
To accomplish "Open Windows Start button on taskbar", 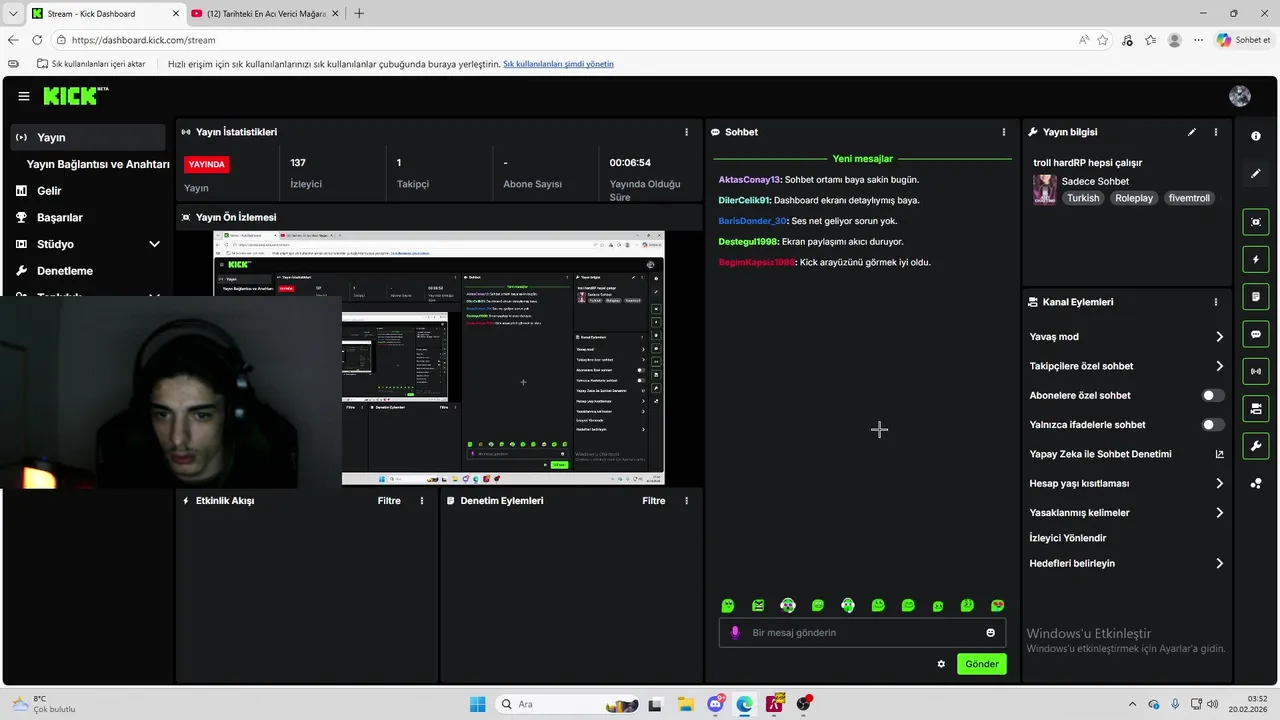I will point(477,704).
